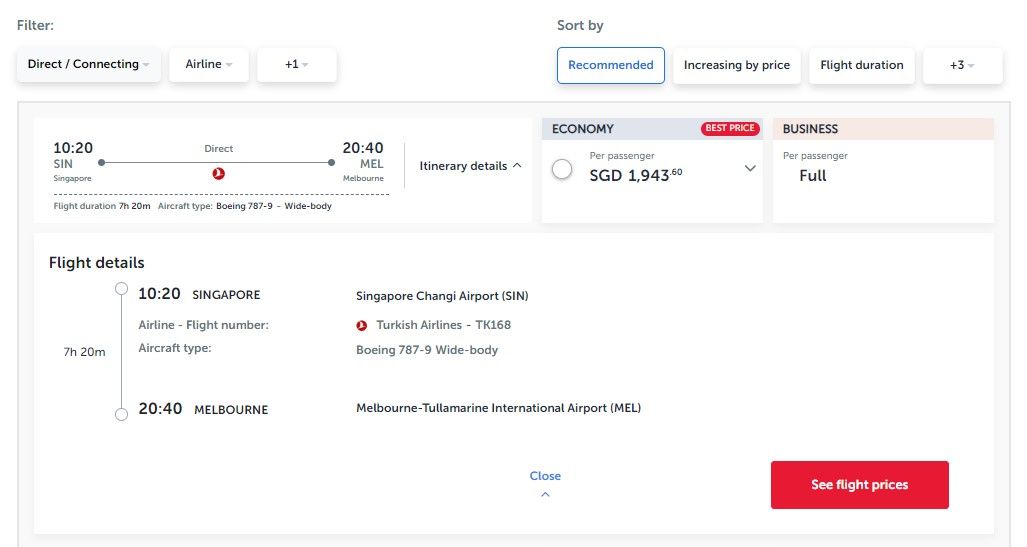The width and height of the screenshot is (1027, 547).
Task: Click the Close link under flight details
Action: (545, 476)
